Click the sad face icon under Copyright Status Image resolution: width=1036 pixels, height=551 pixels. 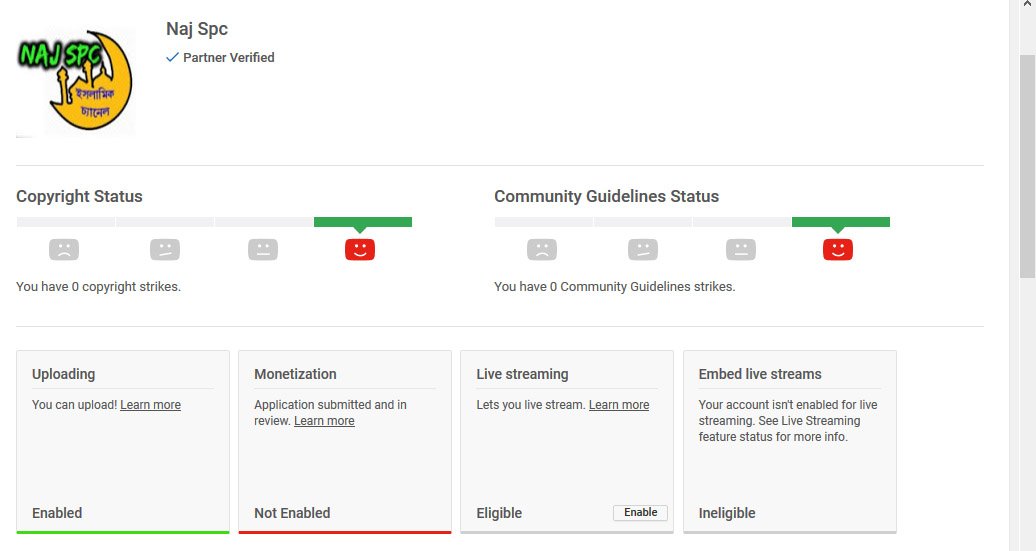[64, 250]
